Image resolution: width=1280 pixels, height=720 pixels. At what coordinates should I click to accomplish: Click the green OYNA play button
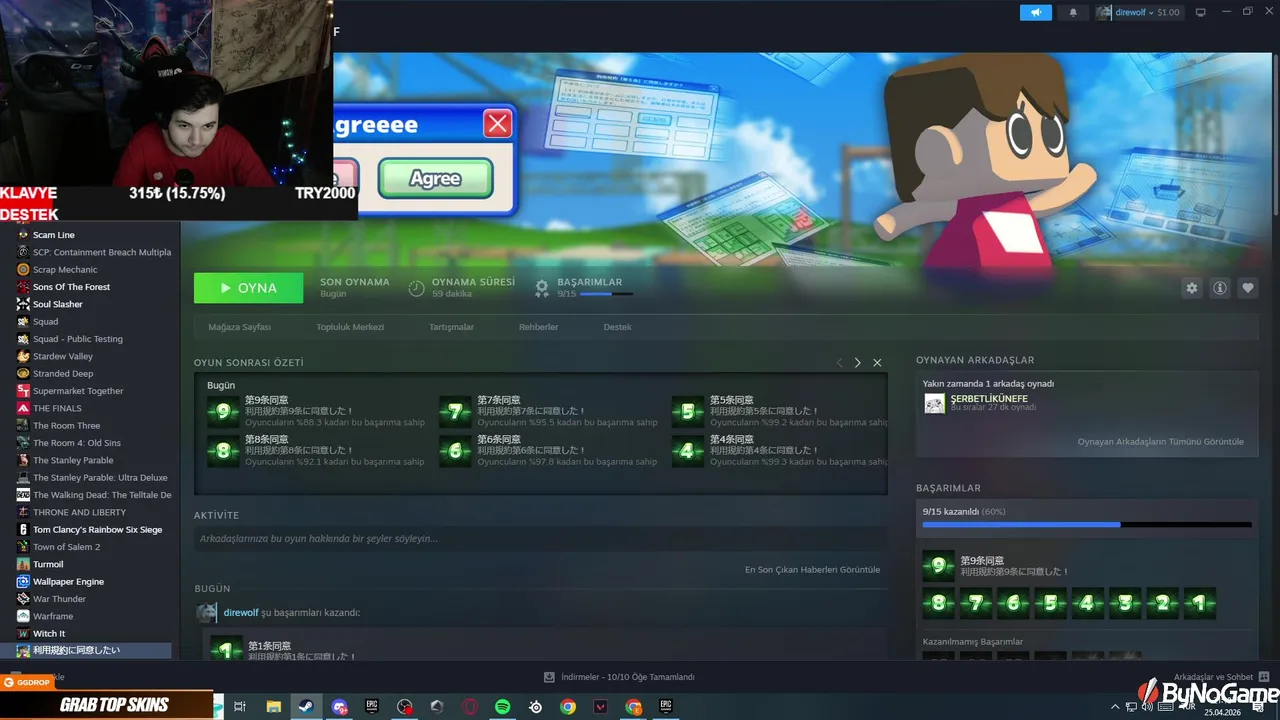coord(248,288)
